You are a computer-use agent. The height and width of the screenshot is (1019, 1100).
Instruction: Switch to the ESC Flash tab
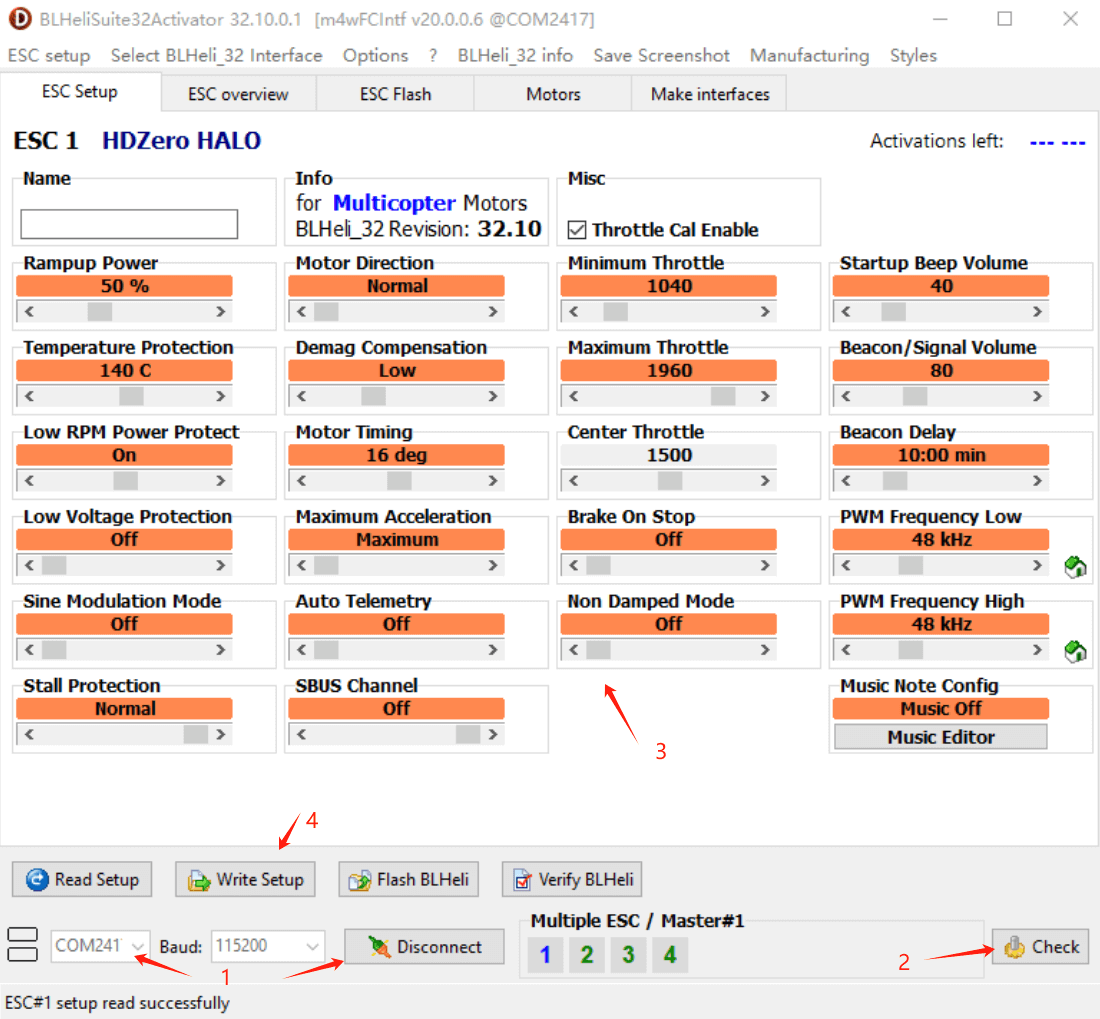395,94
